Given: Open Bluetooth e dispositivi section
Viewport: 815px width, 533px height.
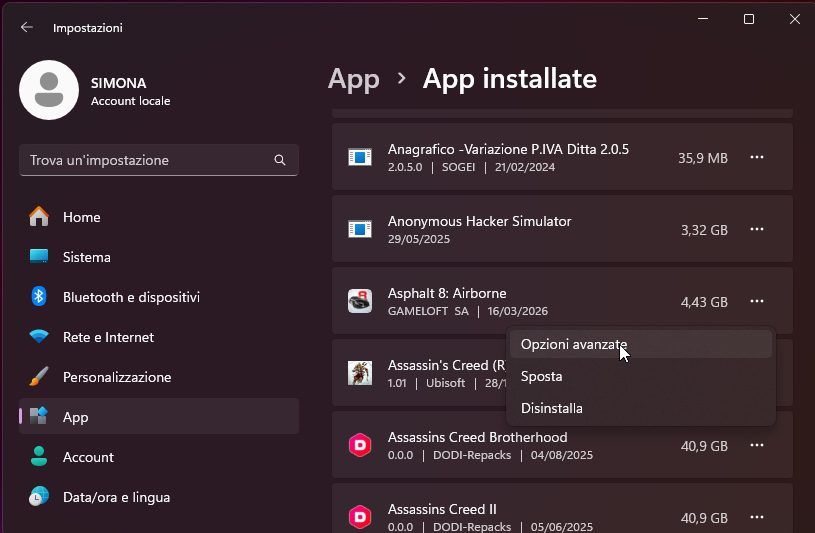Looking at the screenshot, I should point(159,297).
